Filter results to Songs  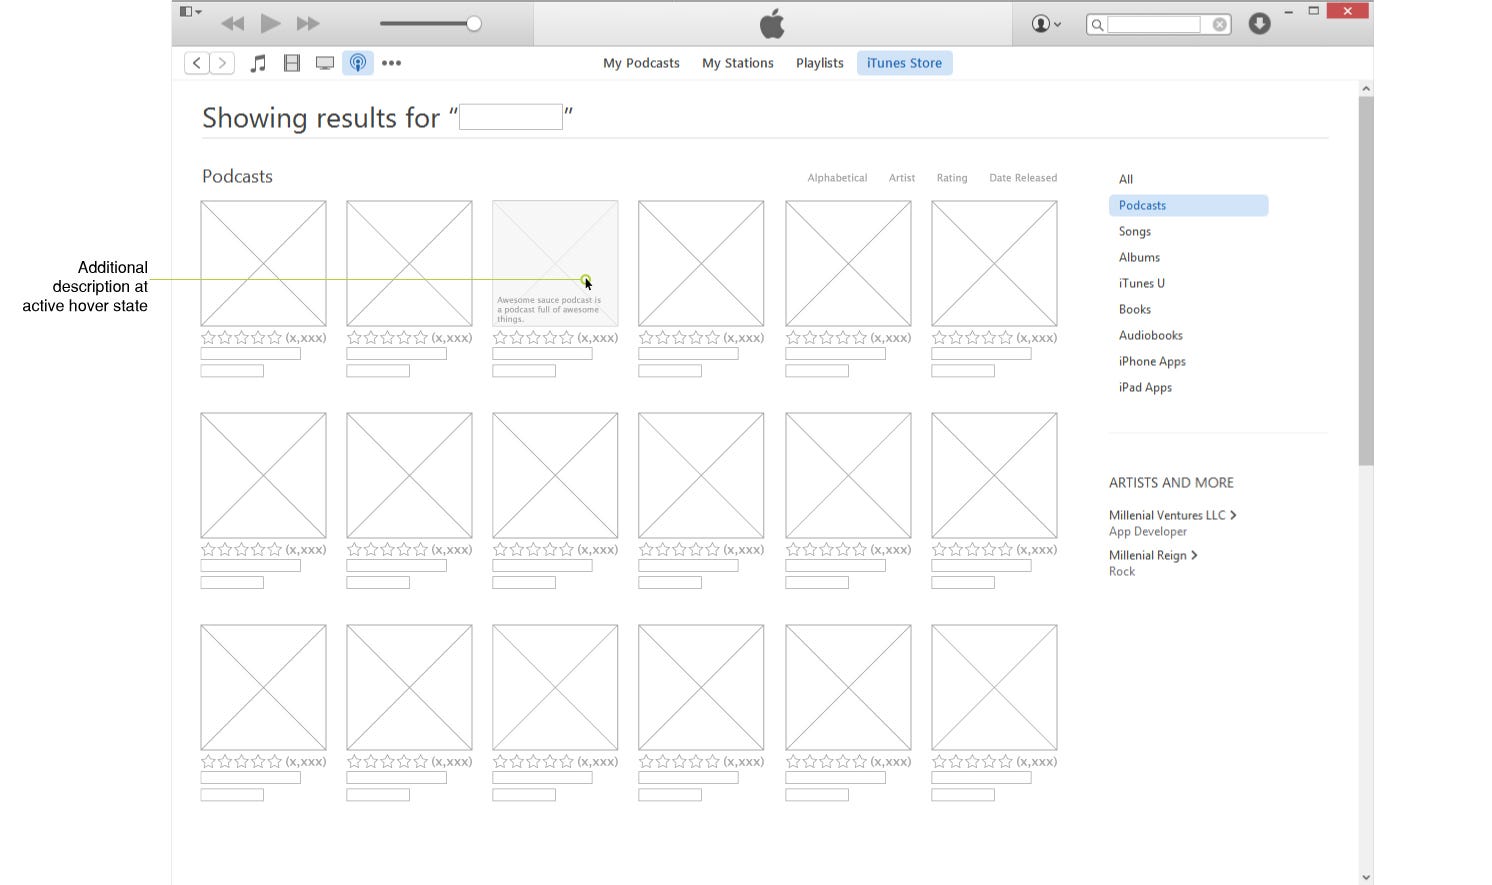1135,231
